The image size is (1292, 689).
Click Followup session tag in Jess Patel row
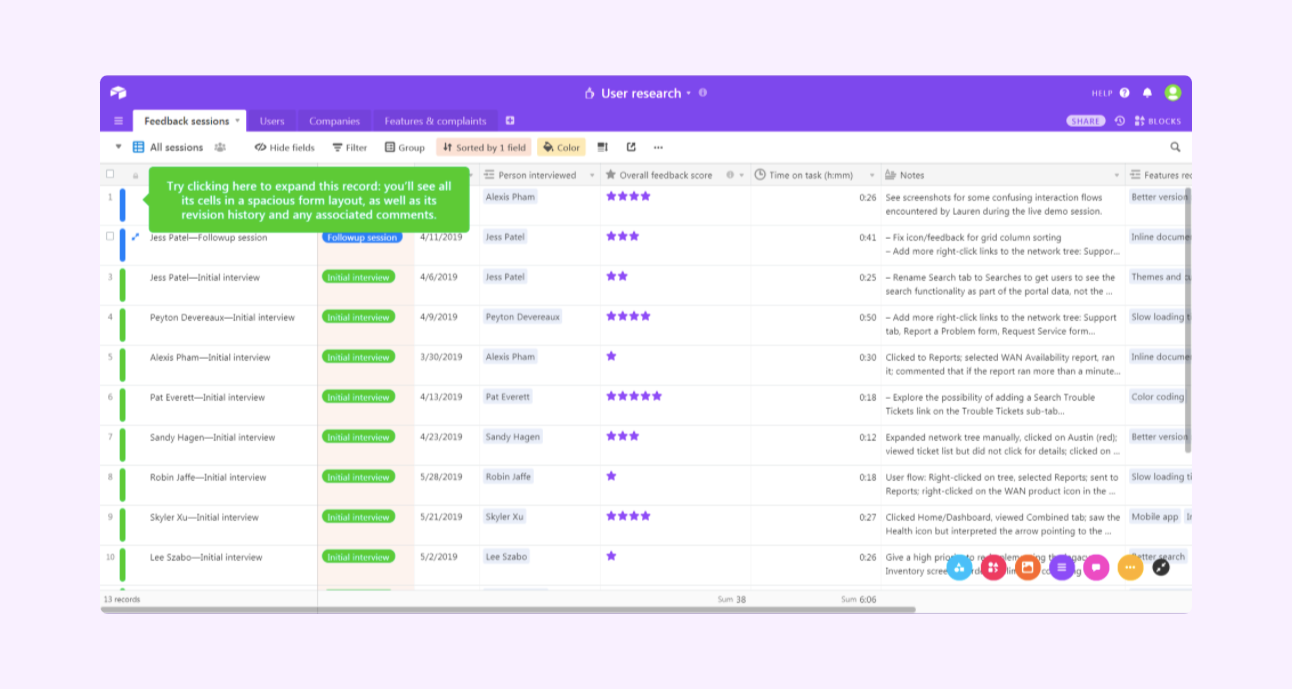[x=362, y=237]
